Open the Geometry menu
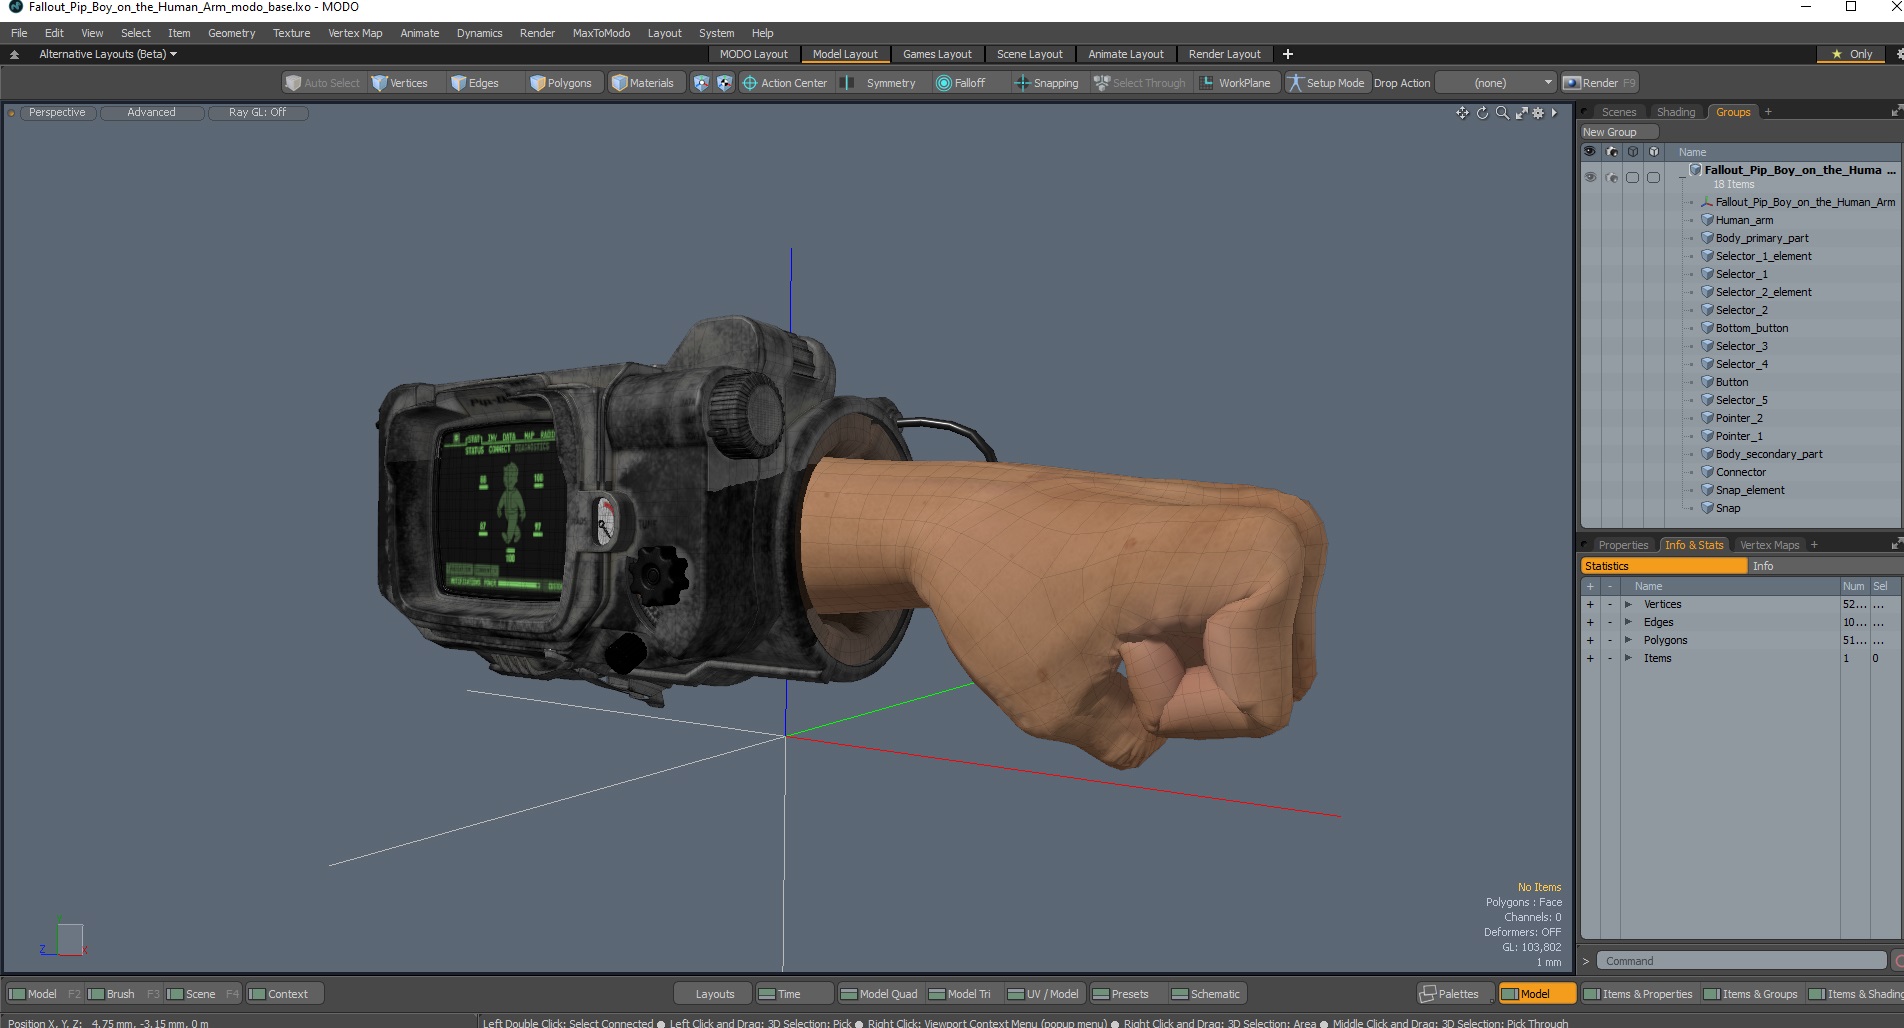The image size is (1904, 1028). click(231, 33)
